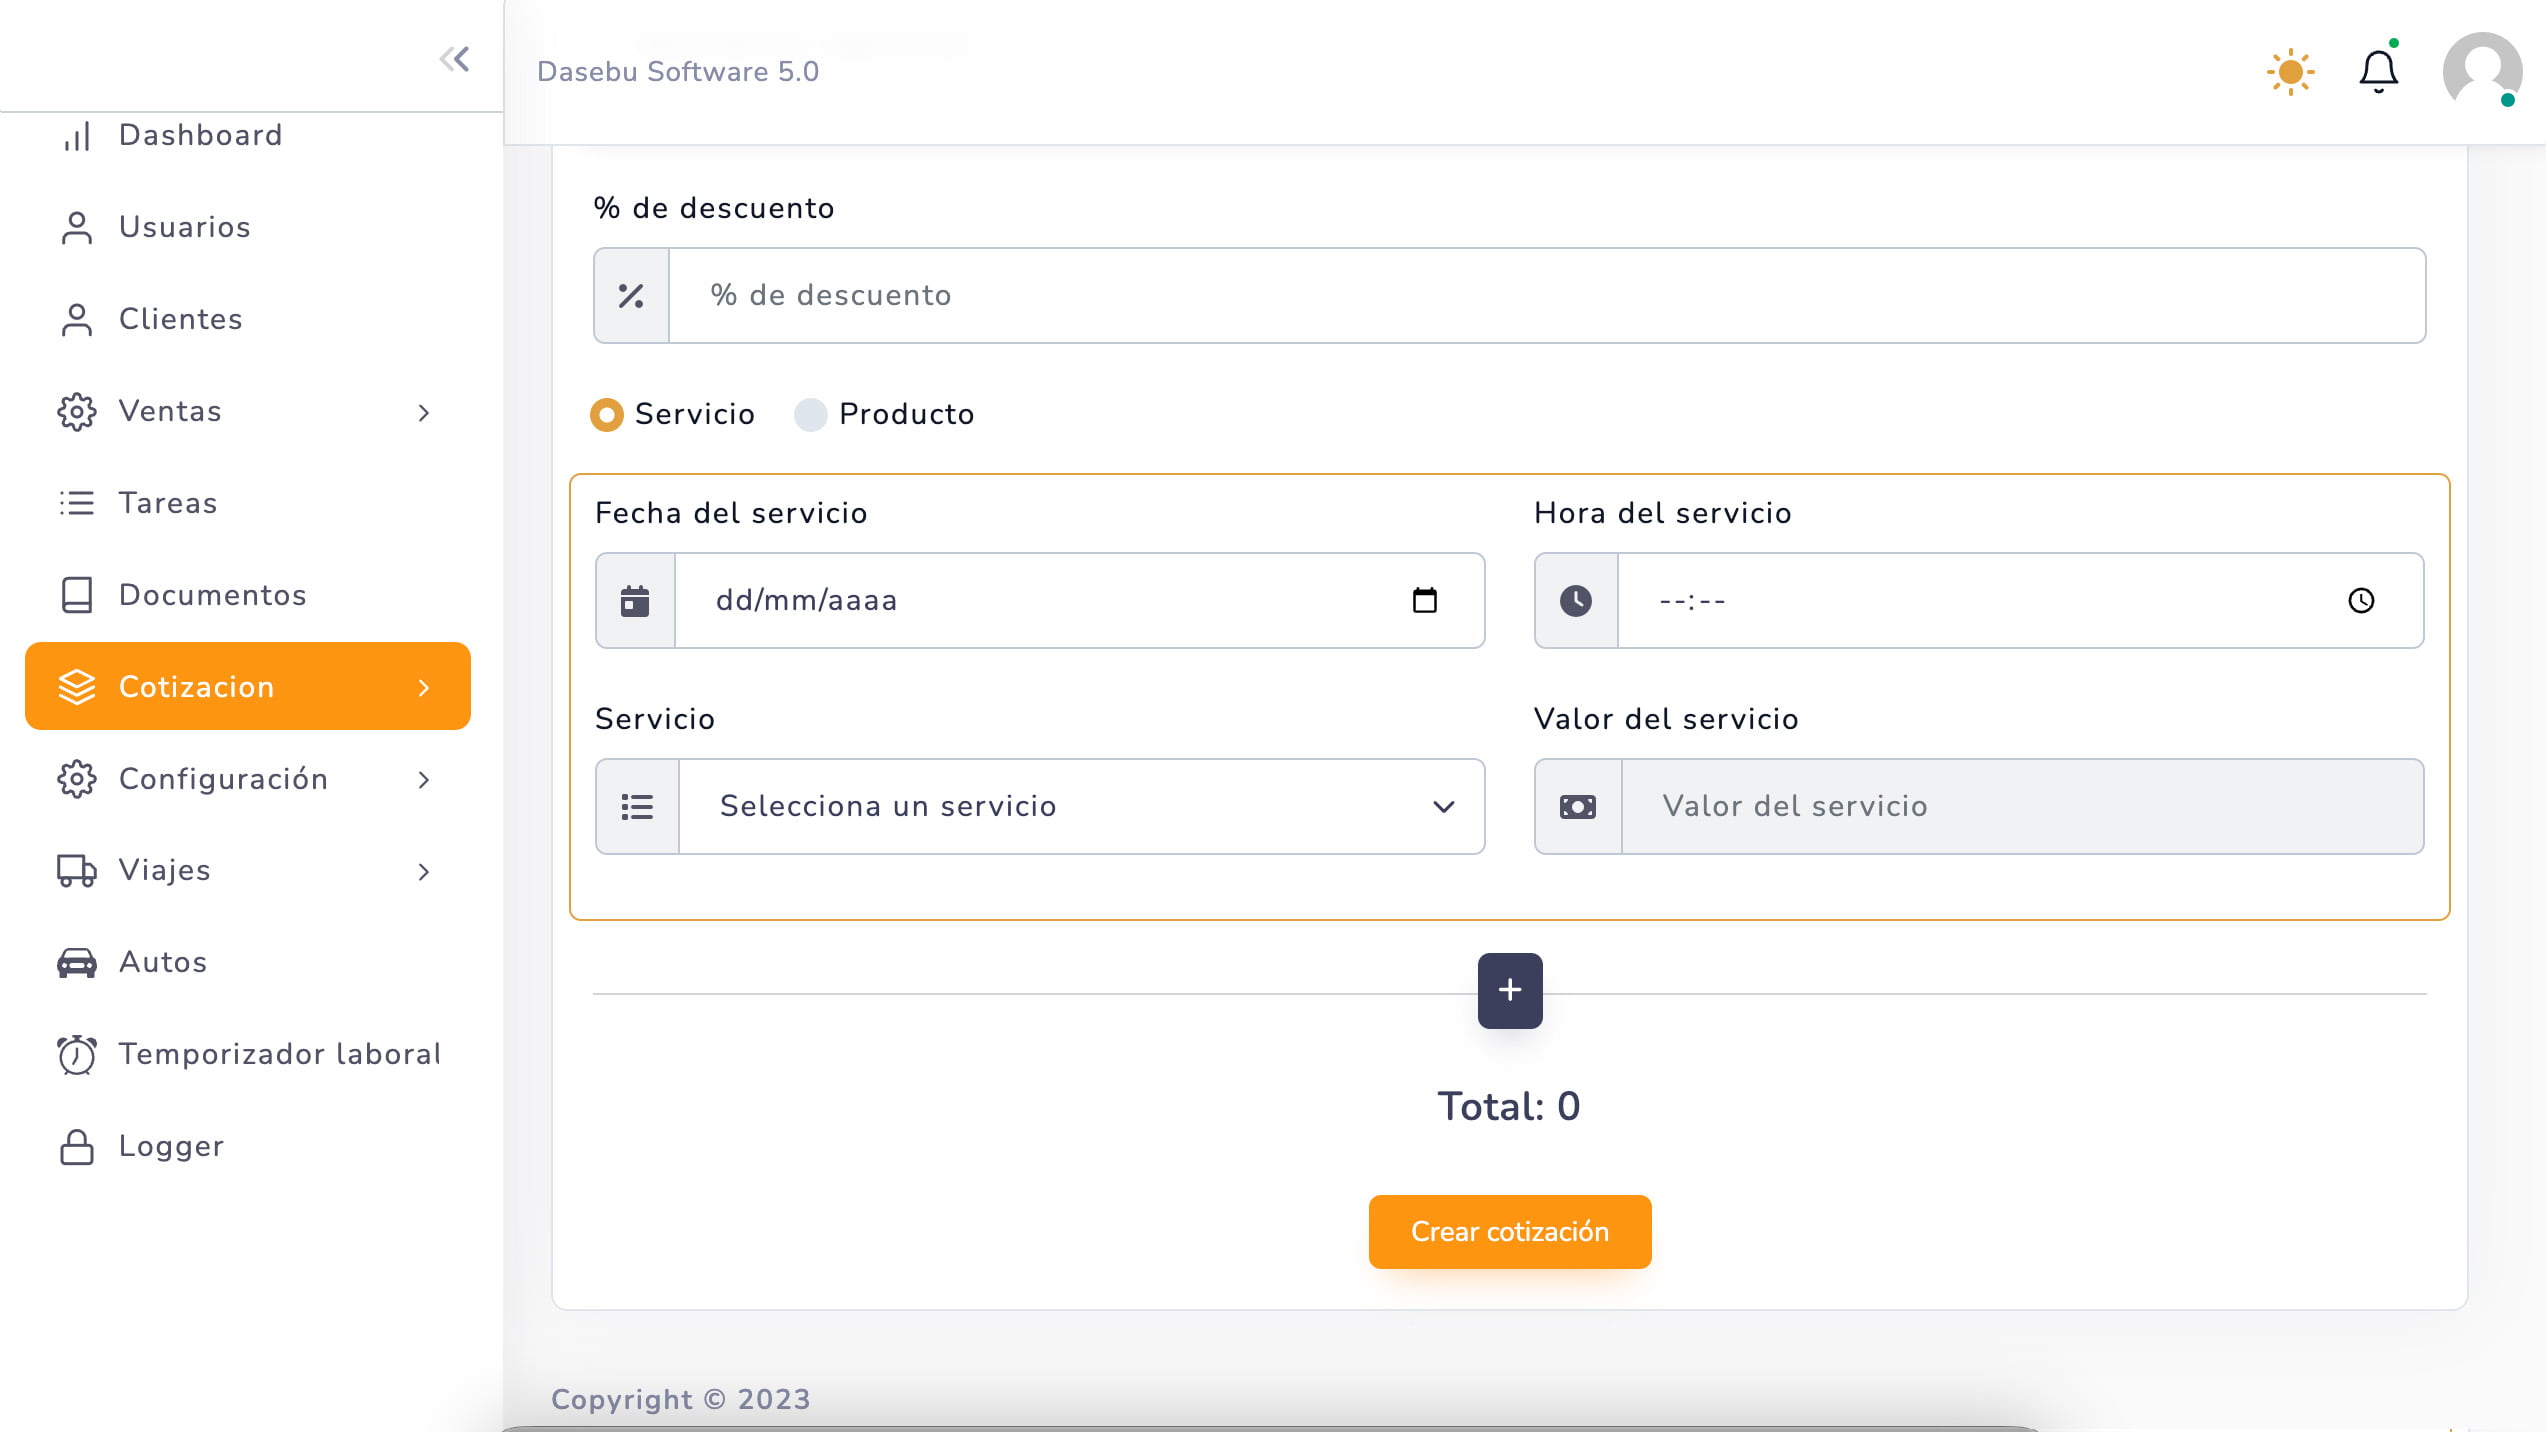Collapse the sidebar with double chevron icon
This screenshot has height=1432, width=2546.
coord(455,59)
